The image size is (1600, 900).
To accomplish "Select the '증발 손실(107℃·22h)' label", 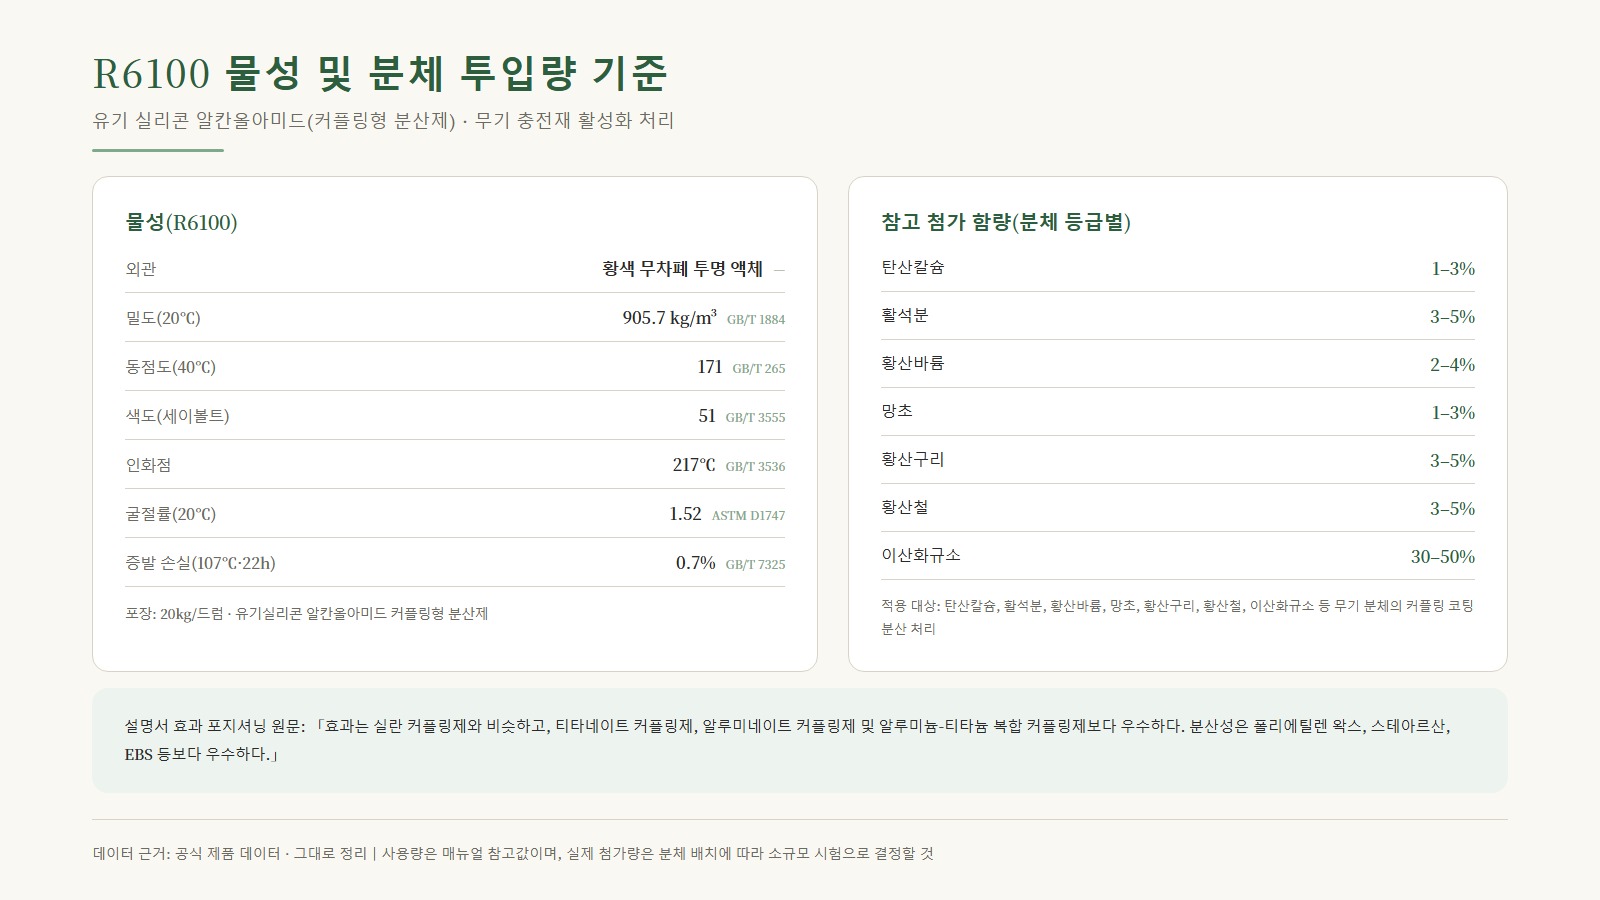I will click(x=200, y=563).
